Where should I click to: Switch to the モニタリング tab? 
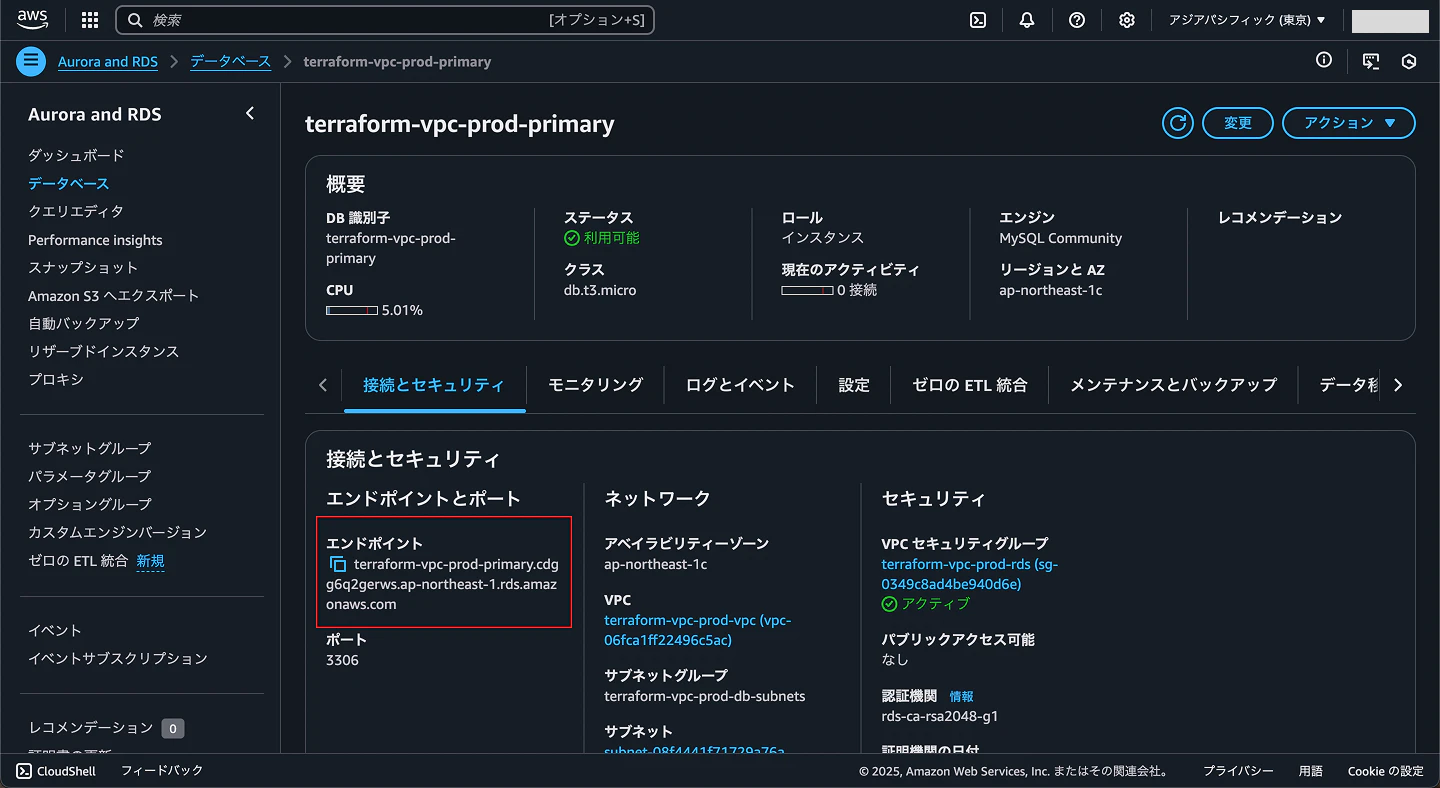[x=595, y=384]
